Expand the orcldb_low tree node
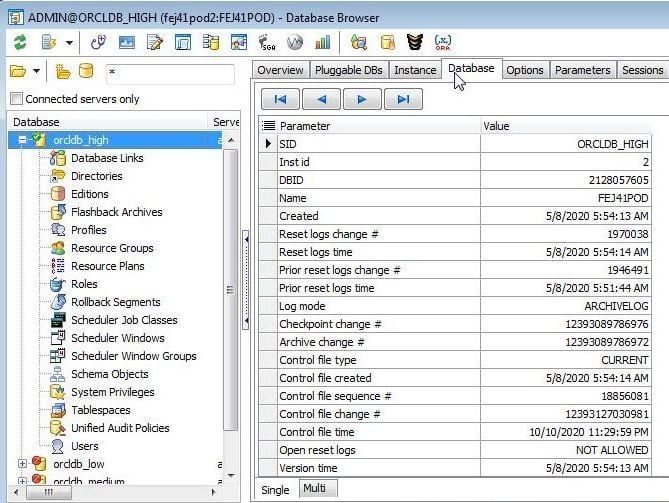This screenshot has width=669, height=503. [x=22, y=464]
